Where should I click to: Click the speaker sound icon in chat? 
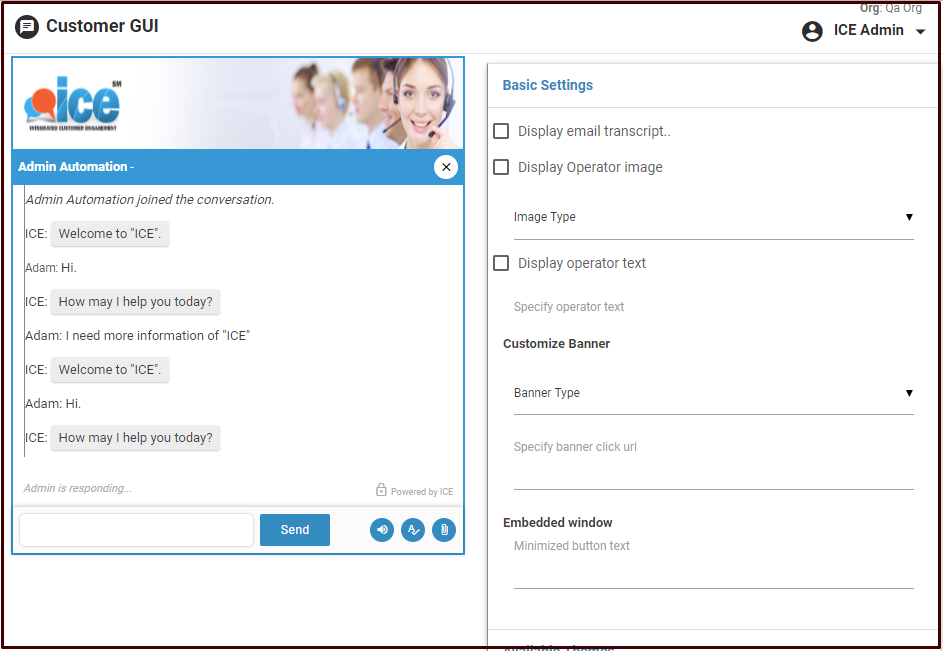tap(381, 530)
